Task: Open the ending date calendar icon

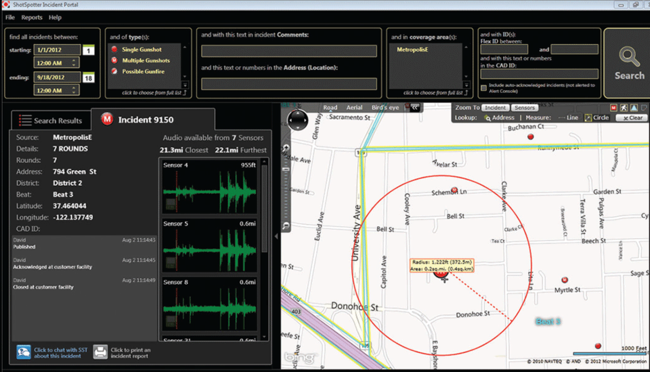Action: tap(88, 78)
